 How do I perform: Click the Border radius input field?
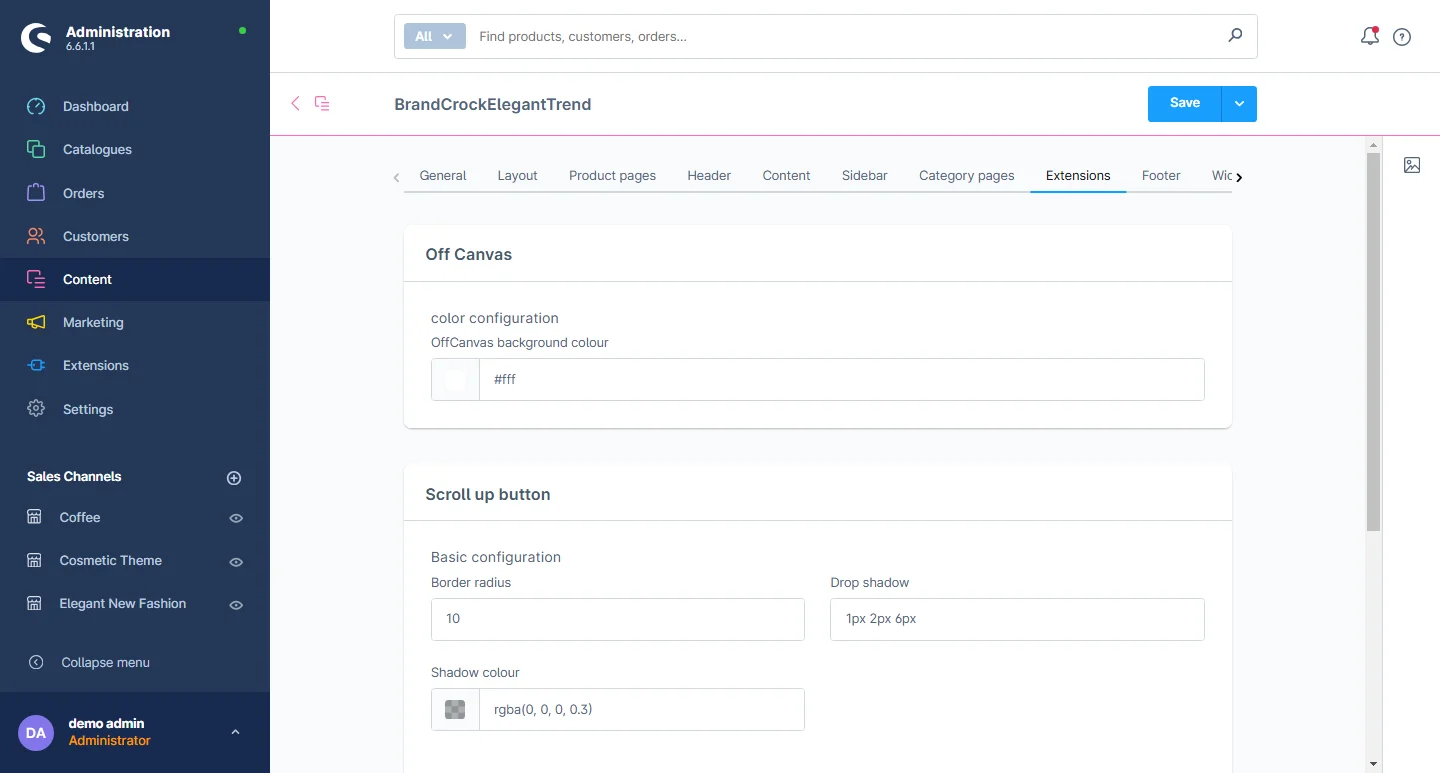[617, 619]
